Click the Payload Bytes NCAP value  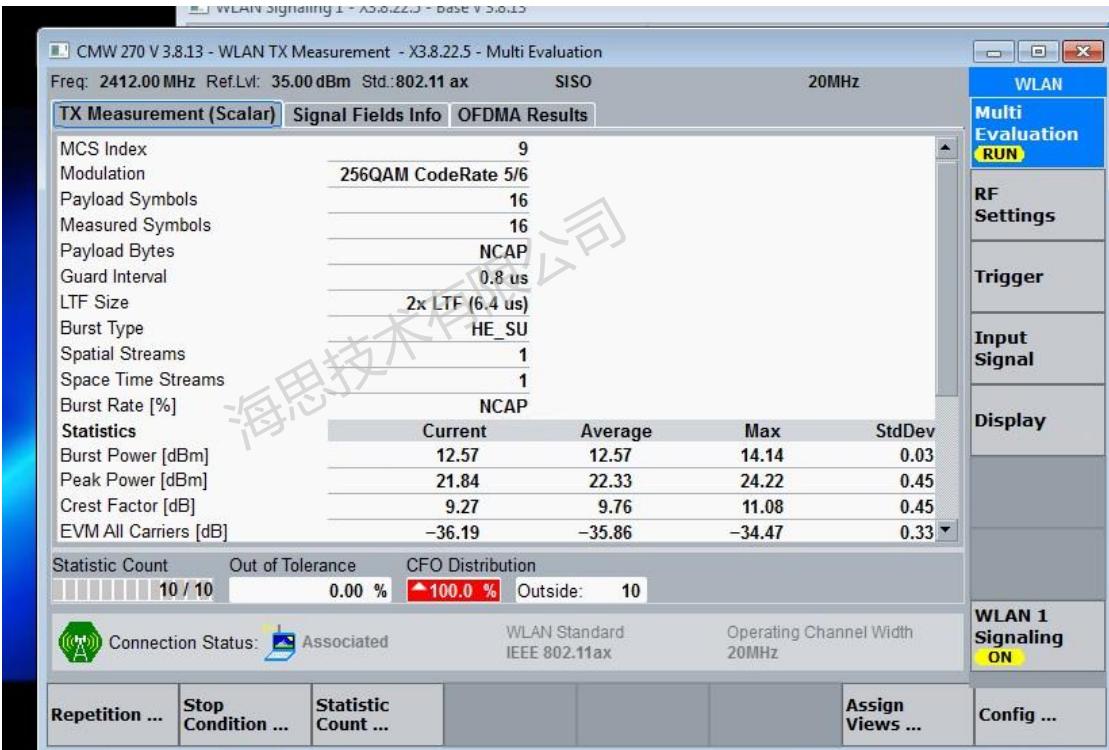click(503, 252)
